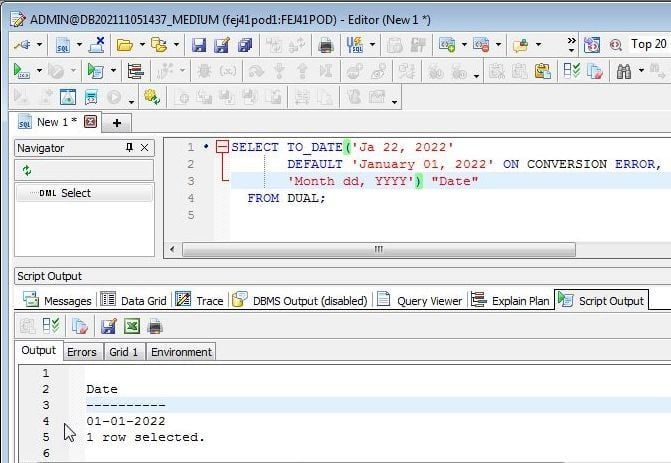Click the Execute statement green play icon
The image size is (671, 463).
21,71
